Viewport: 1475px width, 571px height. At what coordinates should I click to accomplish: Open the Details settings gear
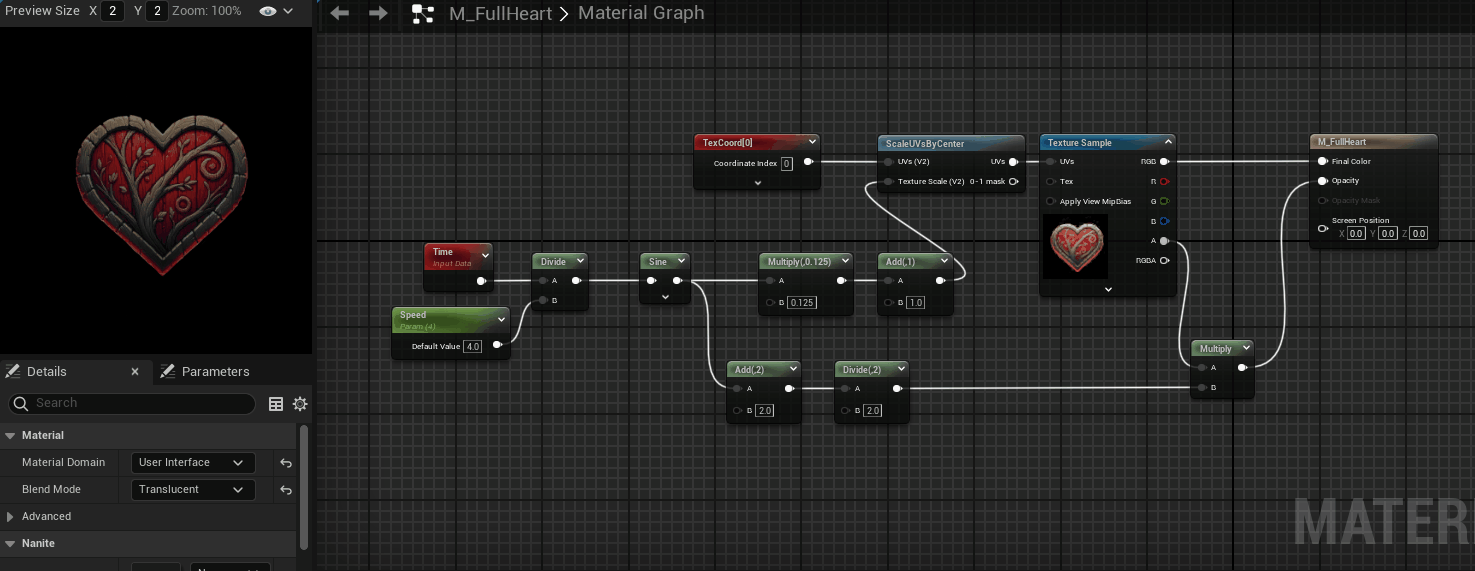(x=300, y=404)
